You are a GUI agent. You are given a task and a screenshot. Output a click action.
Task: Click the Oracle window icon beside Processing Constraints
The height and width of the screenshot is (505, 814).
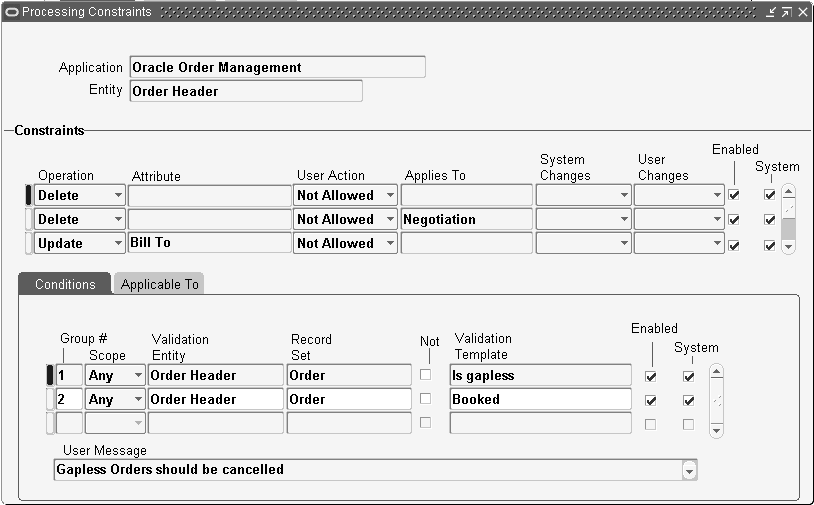tap(12, 11)
